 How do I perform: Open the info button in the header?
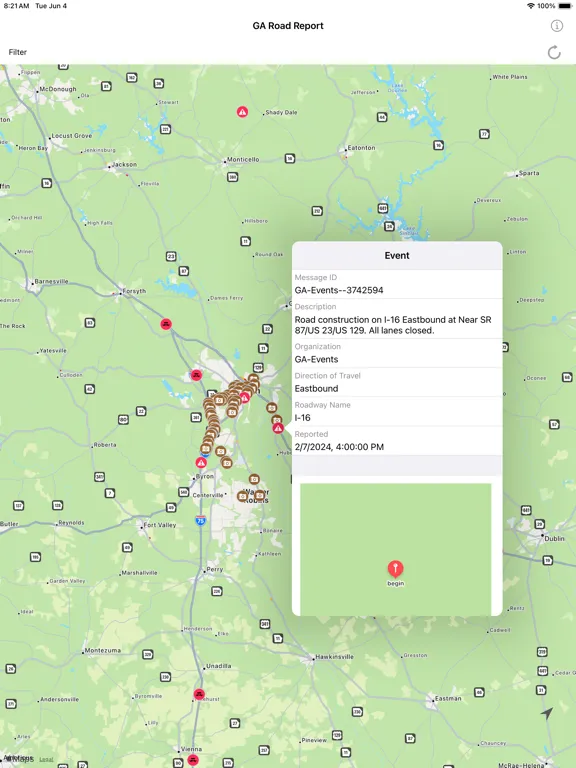pos(556,26)
